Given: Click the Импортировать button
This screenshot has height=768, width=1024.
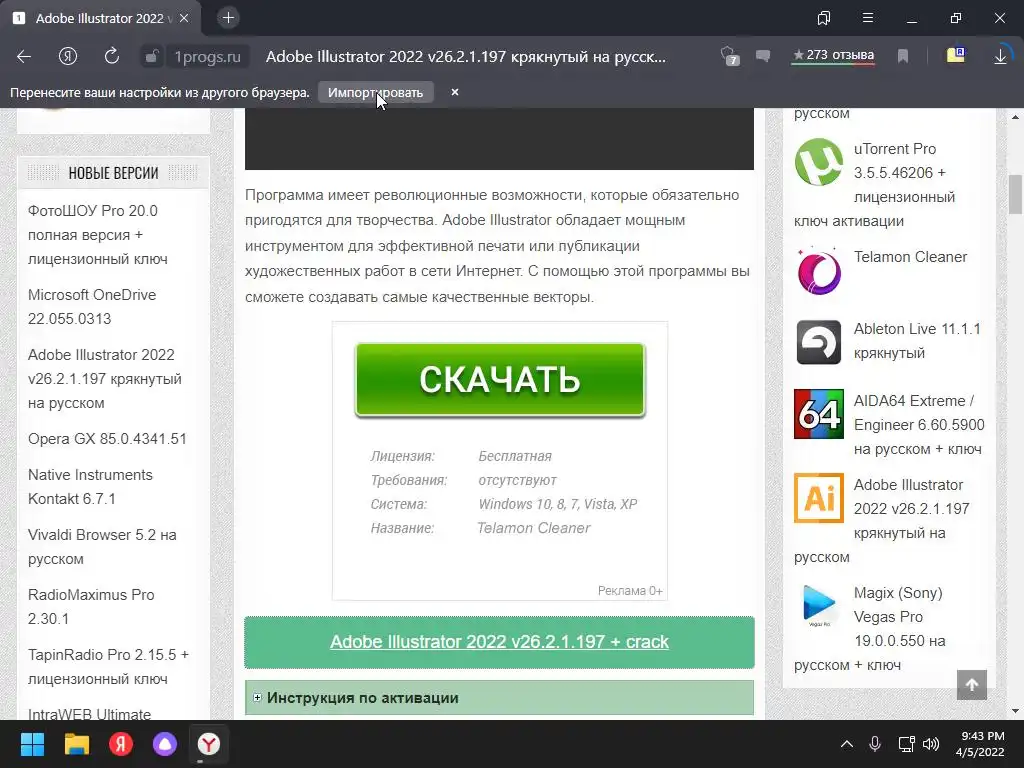Looking at the screenshot, I should point(376,93).
